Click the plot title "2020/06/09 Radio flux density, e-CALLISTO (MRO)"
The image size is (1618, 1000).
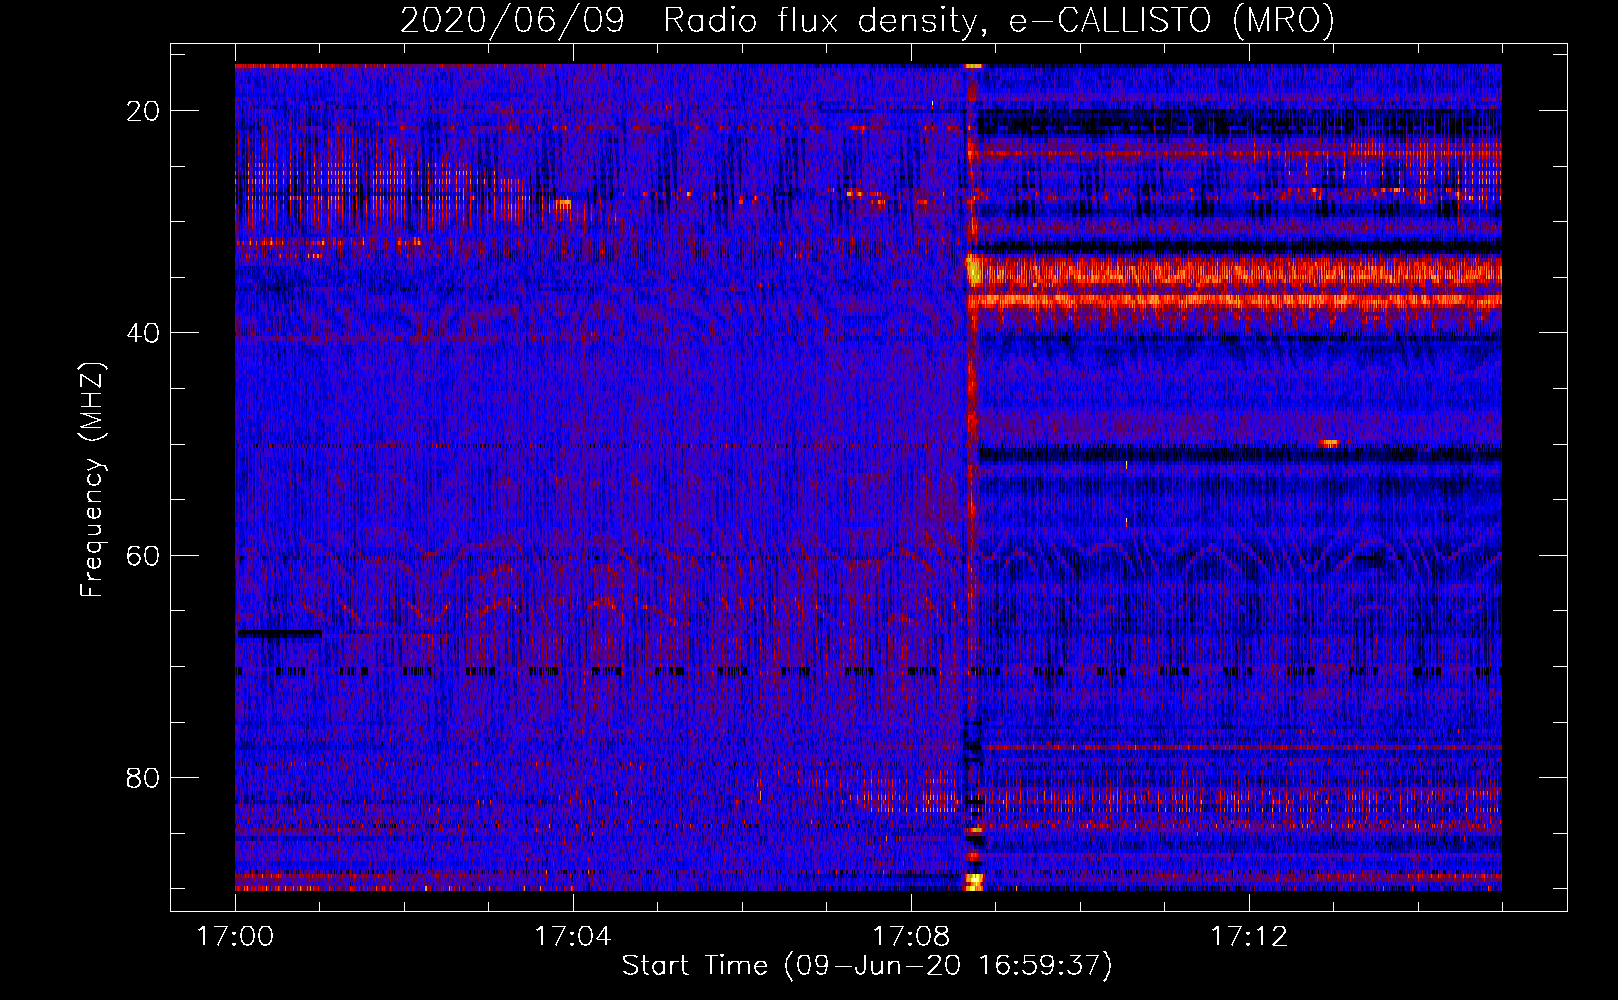(867, 20)
